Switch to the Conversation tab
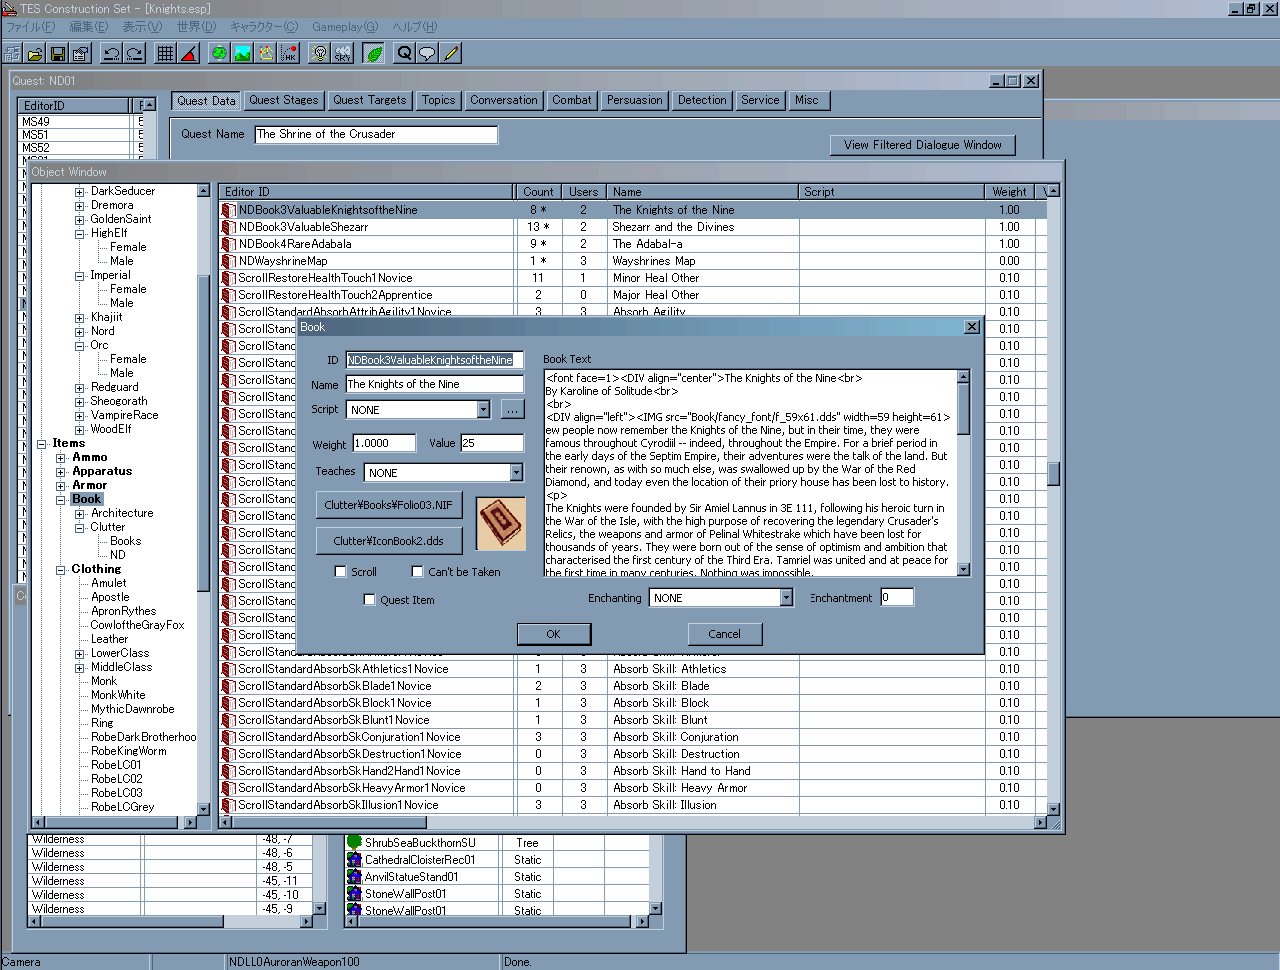The height and width of the screenshot is (970, 1280). [x=504, y=100]
